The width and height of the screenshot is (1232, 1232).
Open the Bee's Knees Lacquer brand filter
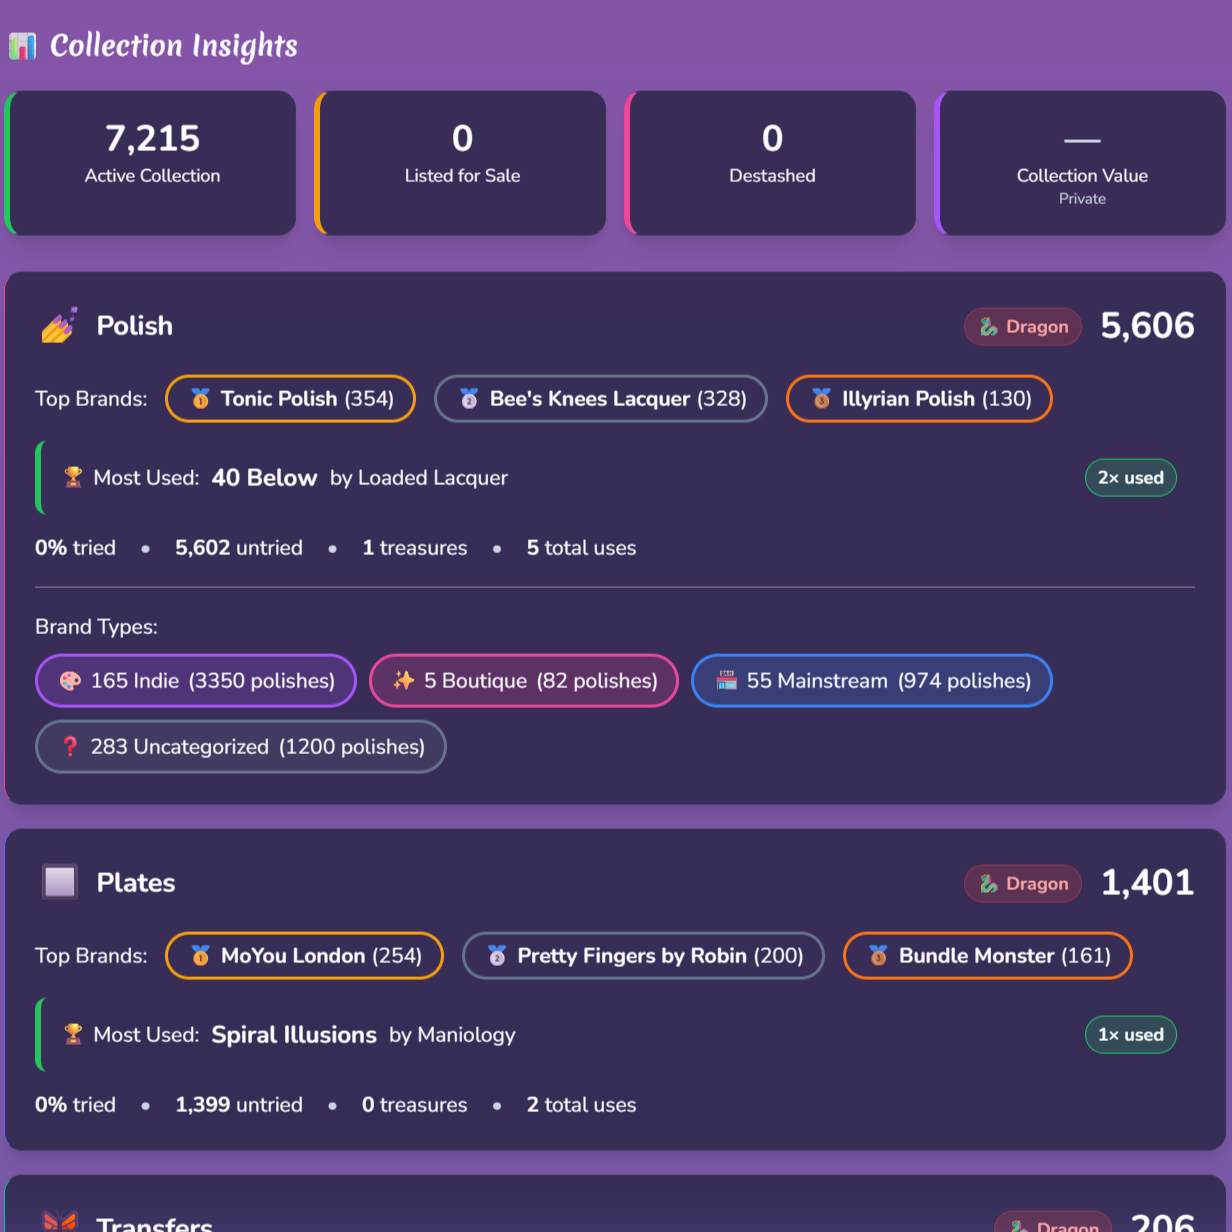600,398
